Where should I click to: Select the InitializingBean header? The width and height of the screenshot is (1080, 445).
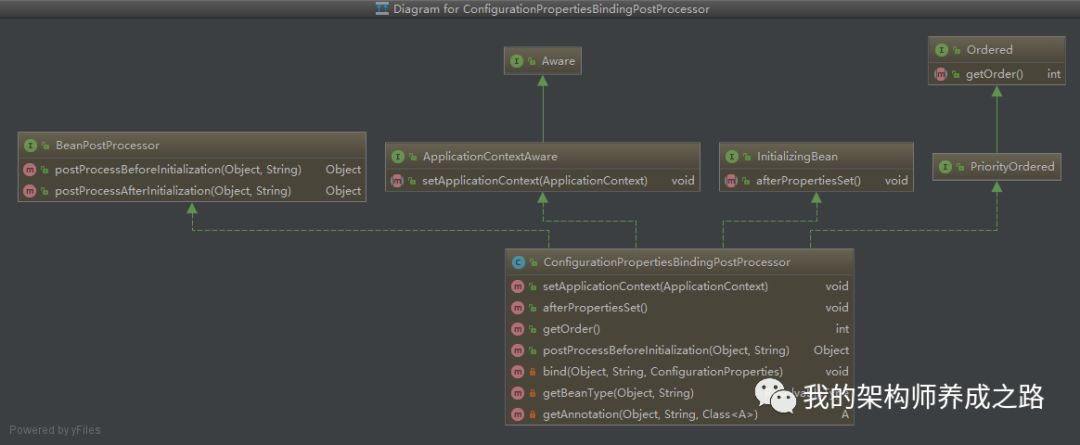816,156
